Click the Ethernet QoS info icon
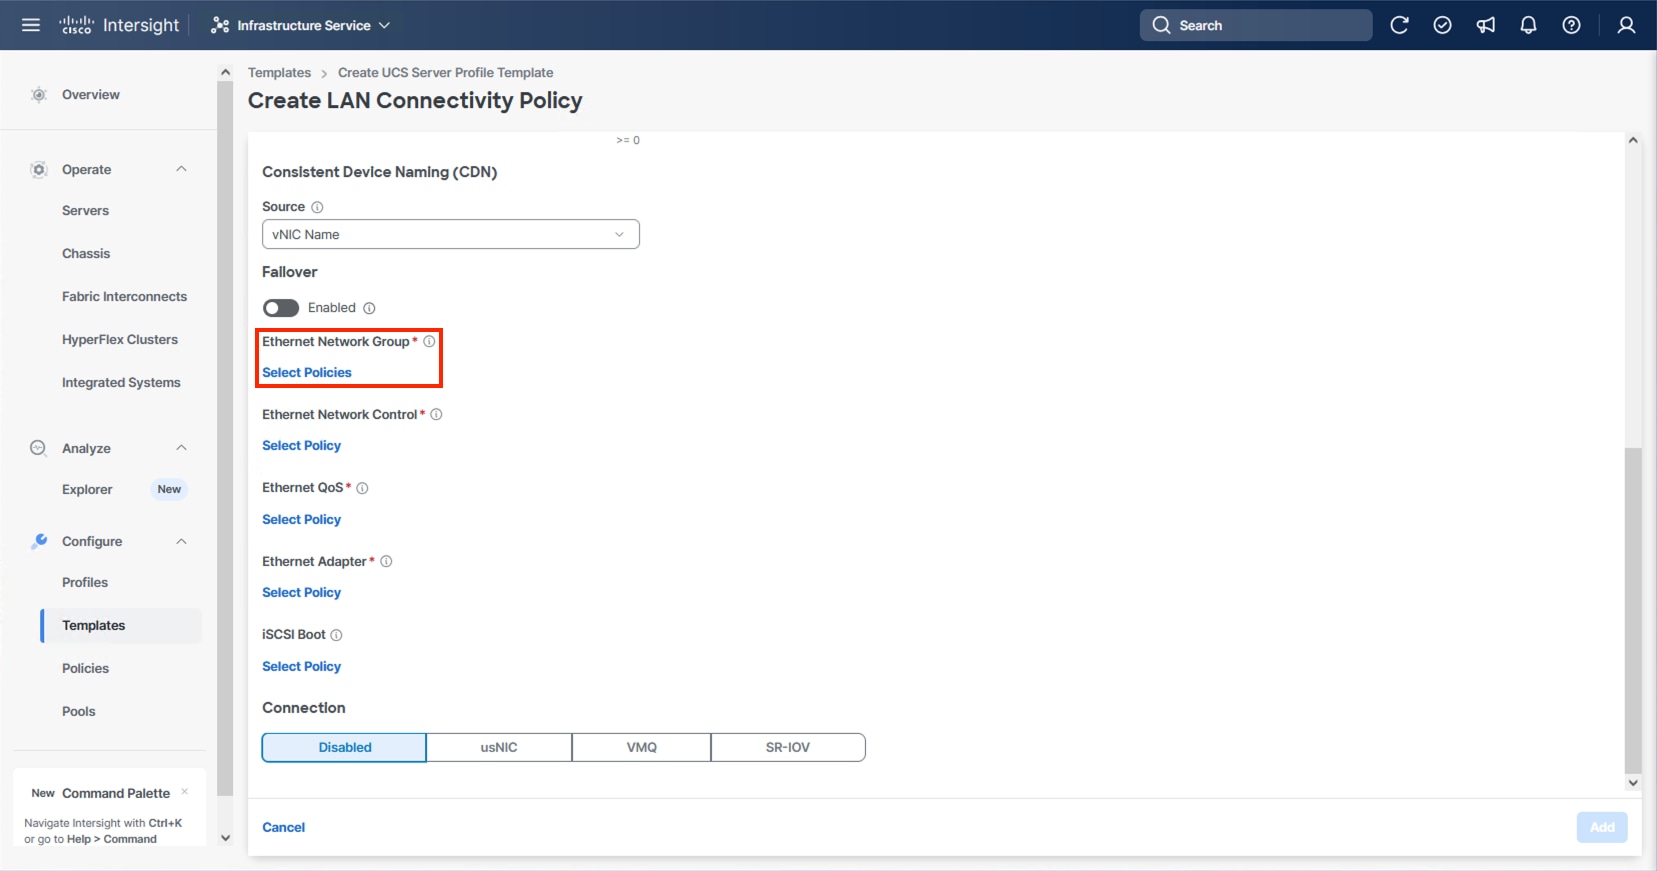This screenshot has width=1657, height=871. [x=362, y=488]
